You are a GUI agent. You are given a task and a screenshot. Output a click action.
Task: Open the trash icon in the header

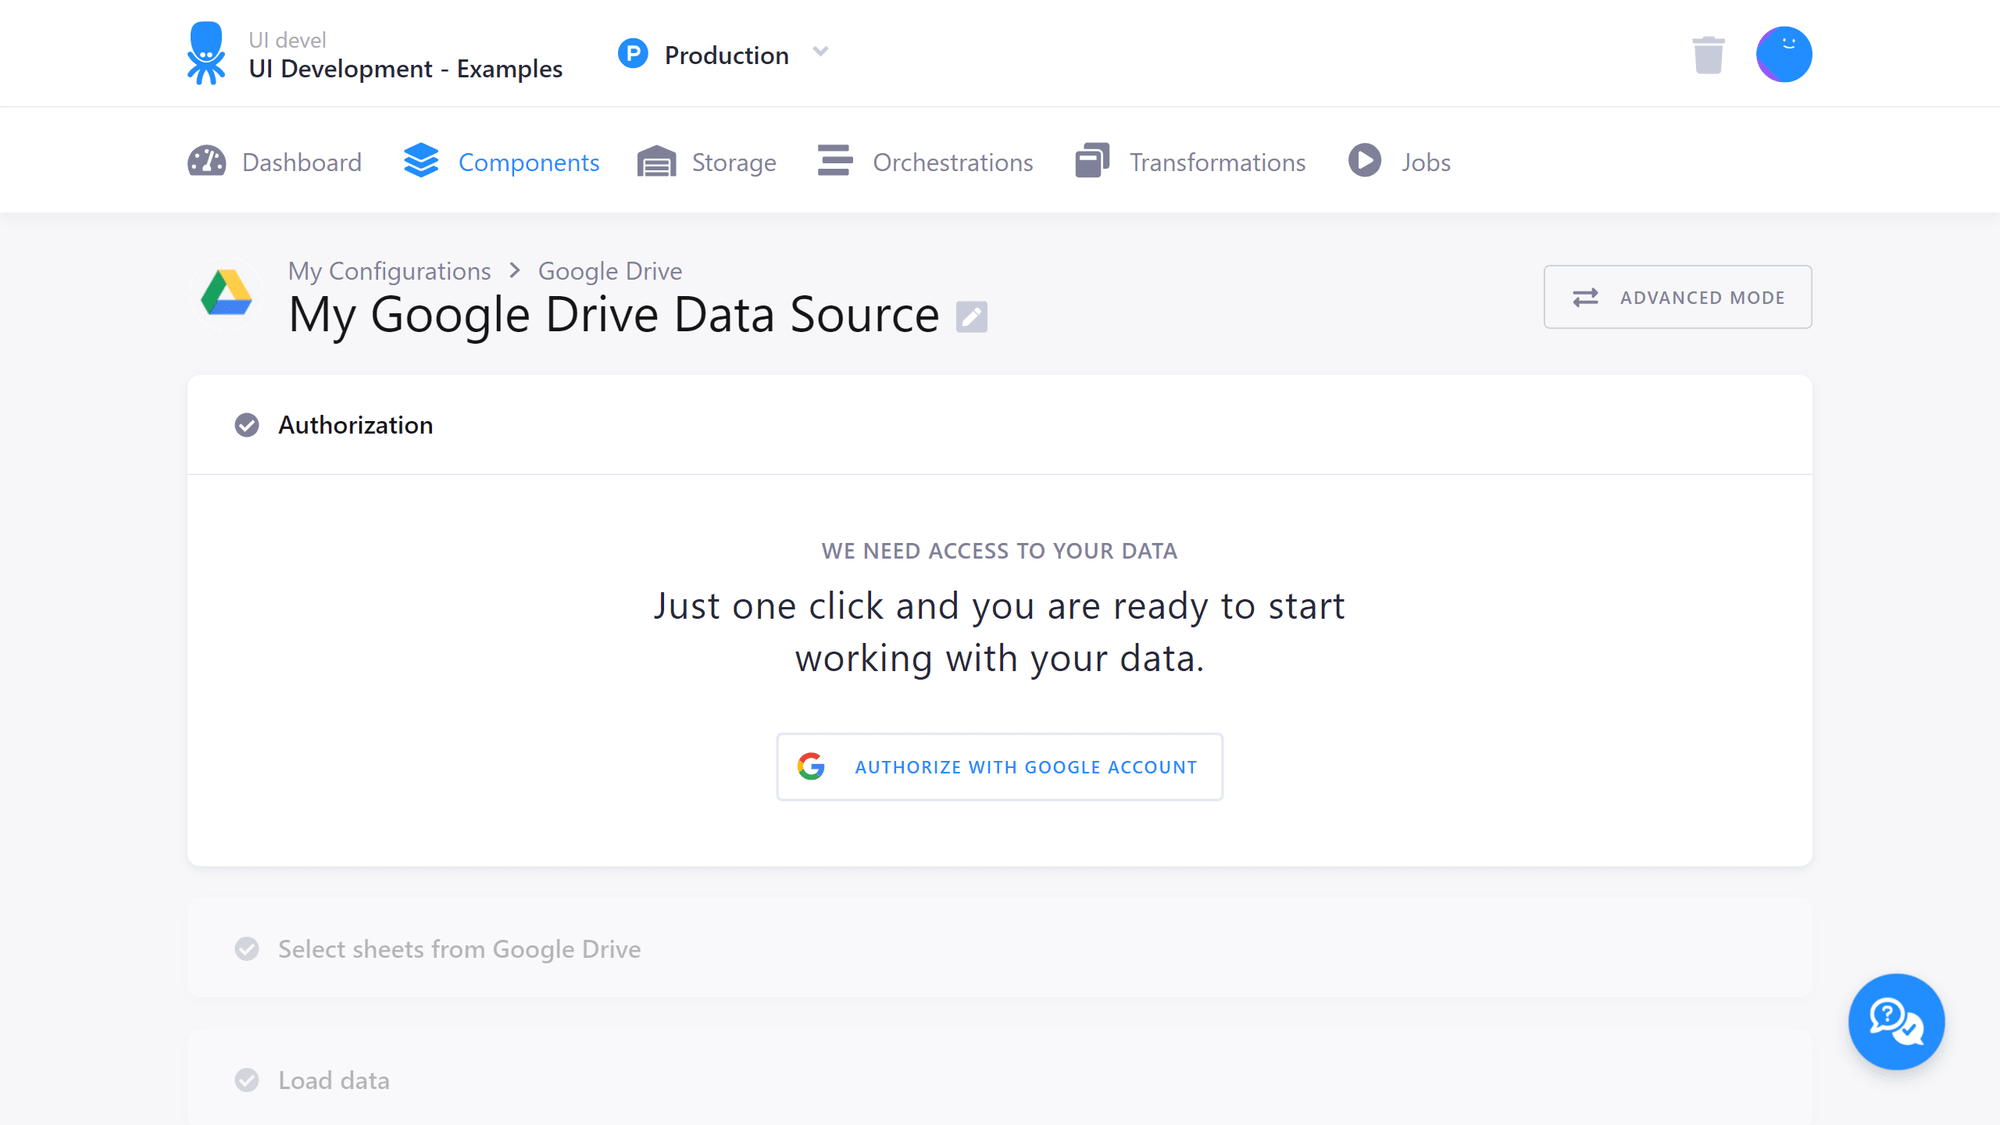pos(1708,54)
